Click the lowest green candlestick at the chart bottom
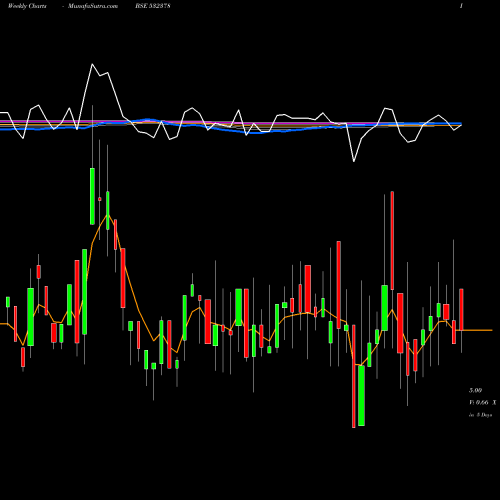Screen dimensions: 500x500 361,395
